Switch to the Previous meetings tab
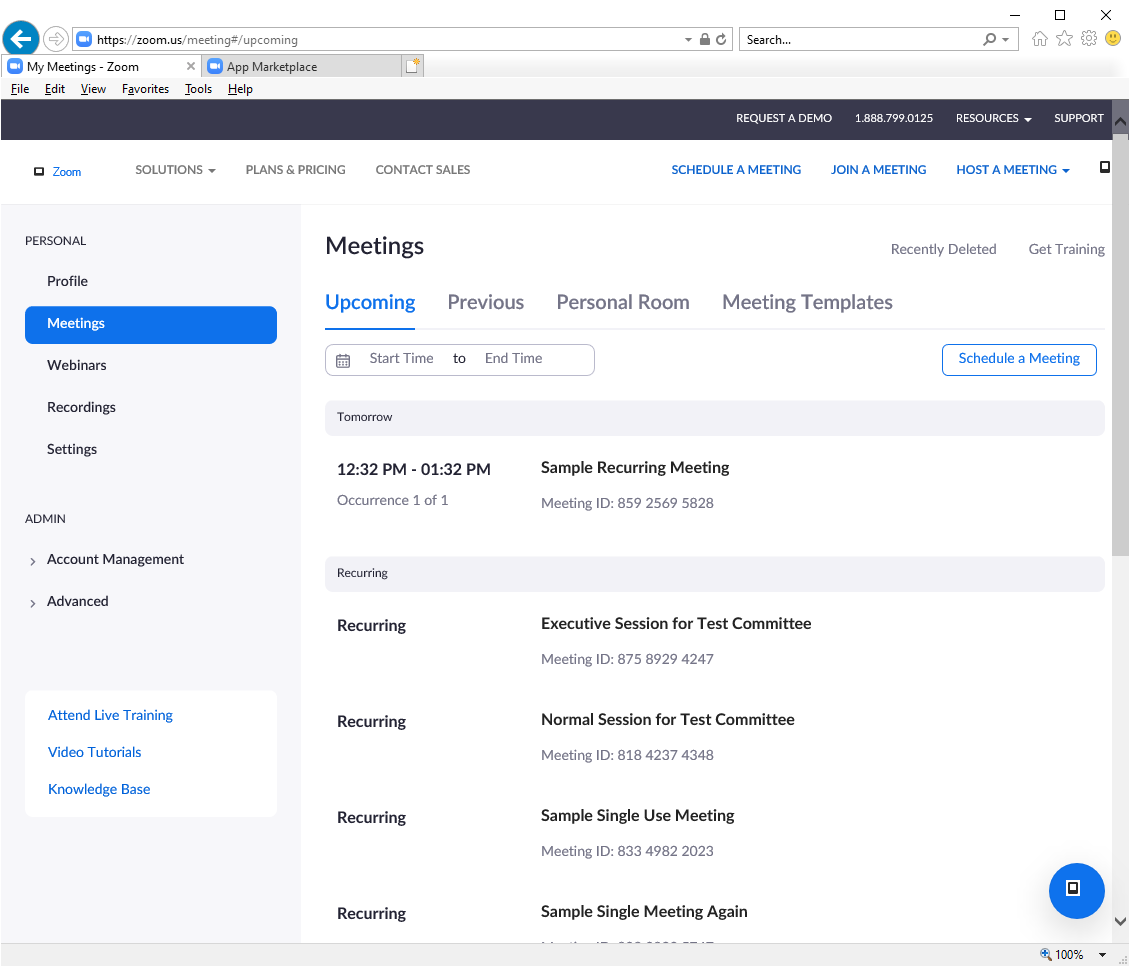 (x=486, y=302)
